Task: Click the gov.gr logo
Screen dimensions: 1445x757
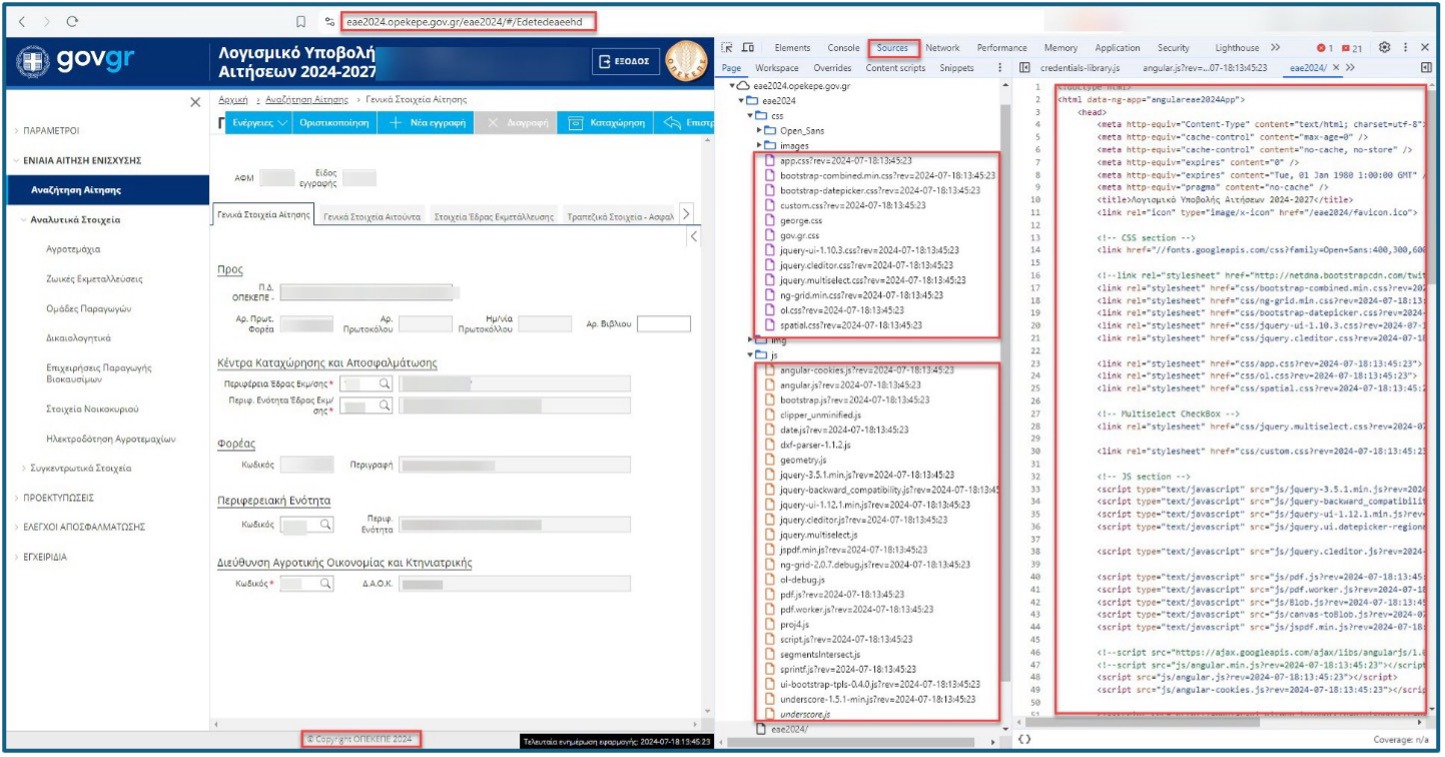Action: click(x=76, y=60)
